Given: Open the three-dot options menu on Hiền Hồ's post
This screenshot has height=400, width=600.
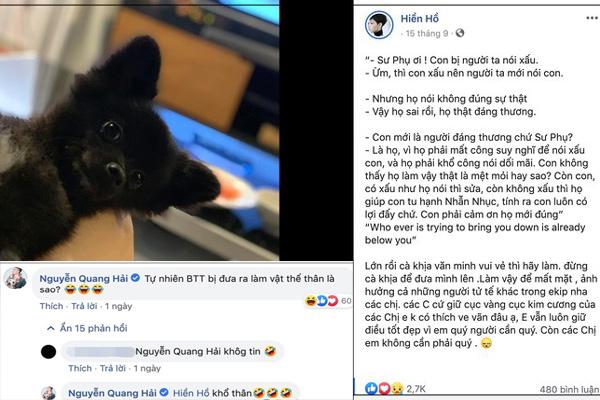Looking at the screenshot, I should (x=592, y=18).
